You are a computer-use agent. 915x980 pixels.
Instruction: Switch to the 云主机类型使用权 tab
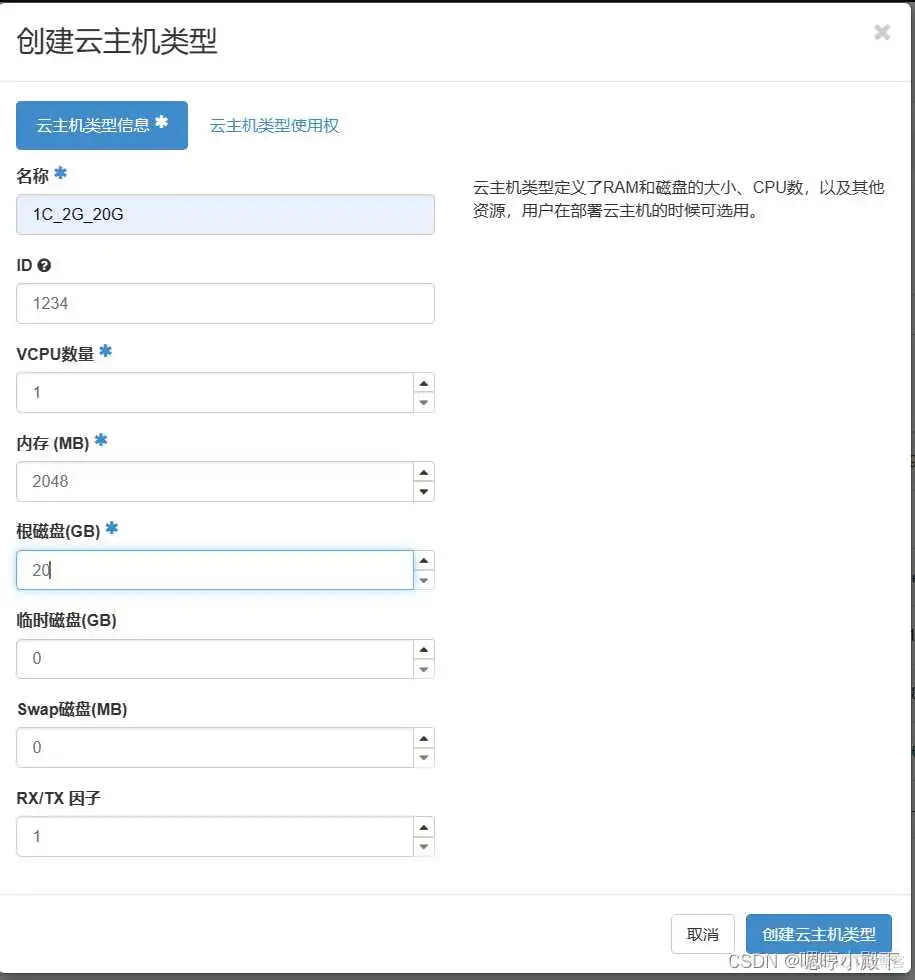275,126
